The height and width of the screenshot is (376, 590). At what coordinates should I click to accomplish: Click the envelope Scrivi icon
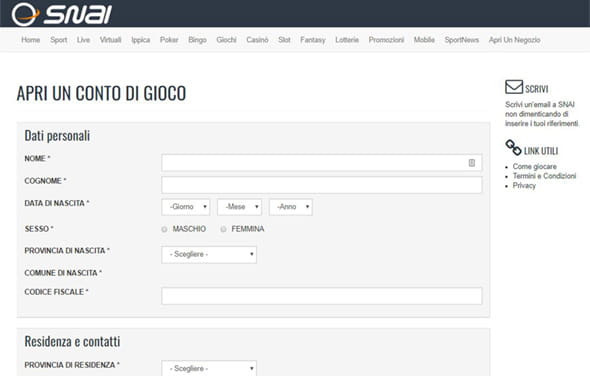point(514,87)
